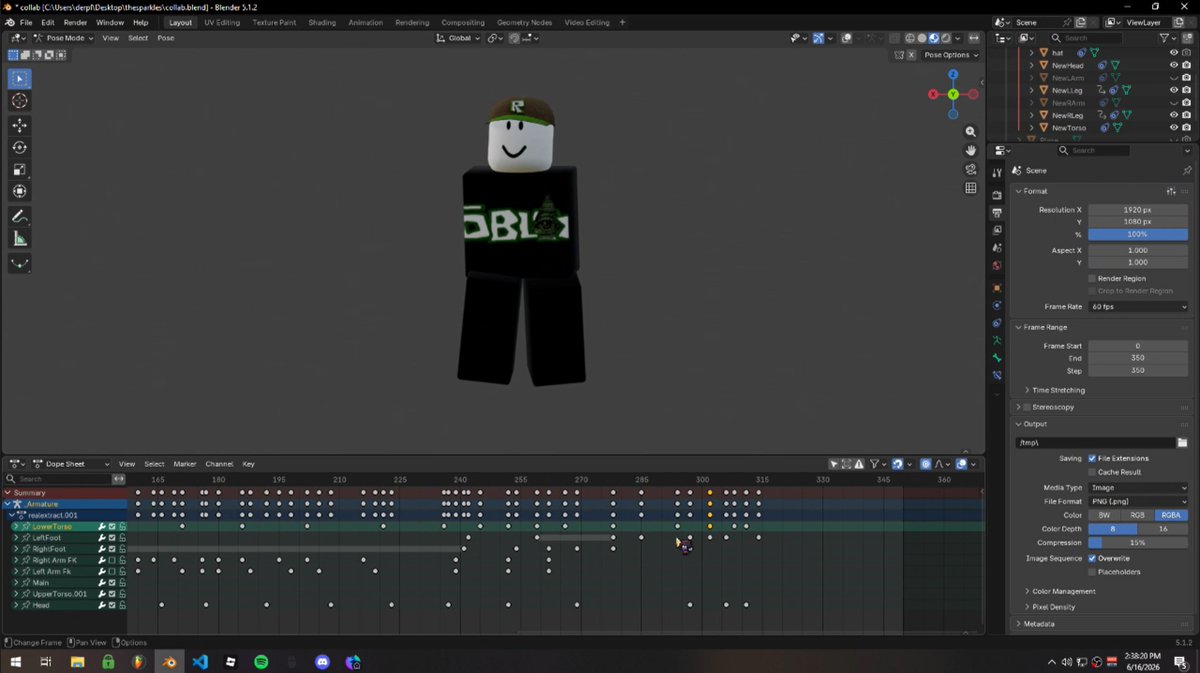
Task: Select 16 color depth button
Action: [1163, 529]
